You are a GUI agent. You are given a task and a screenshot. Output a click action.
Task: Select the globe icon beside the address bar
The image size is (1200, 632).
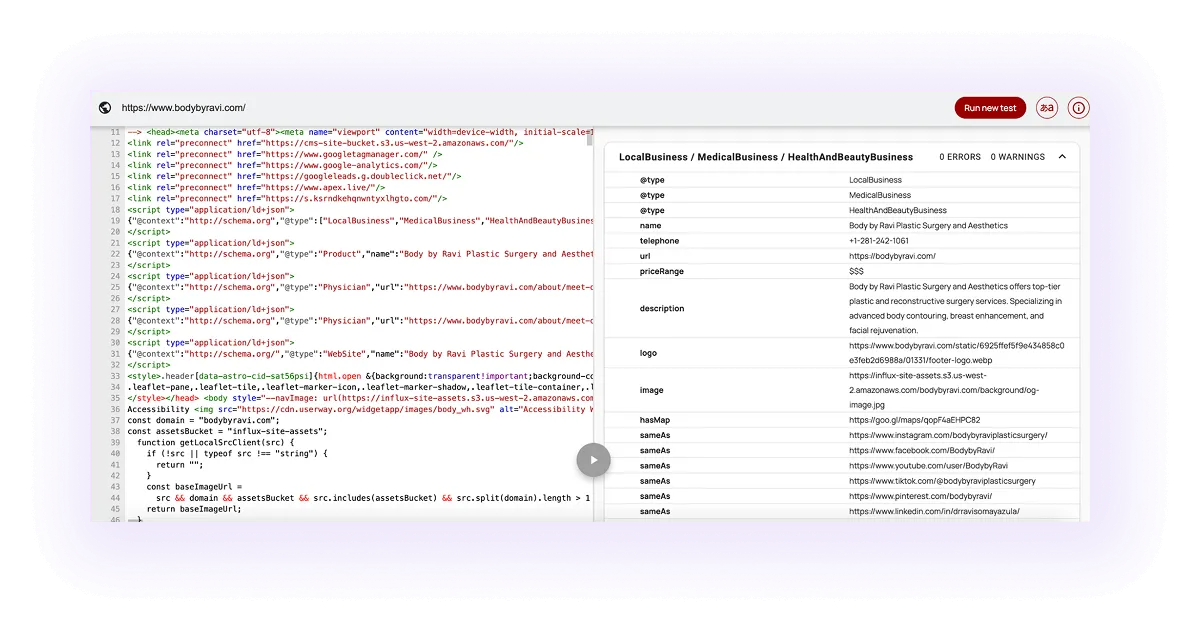[x=103, y=107]
